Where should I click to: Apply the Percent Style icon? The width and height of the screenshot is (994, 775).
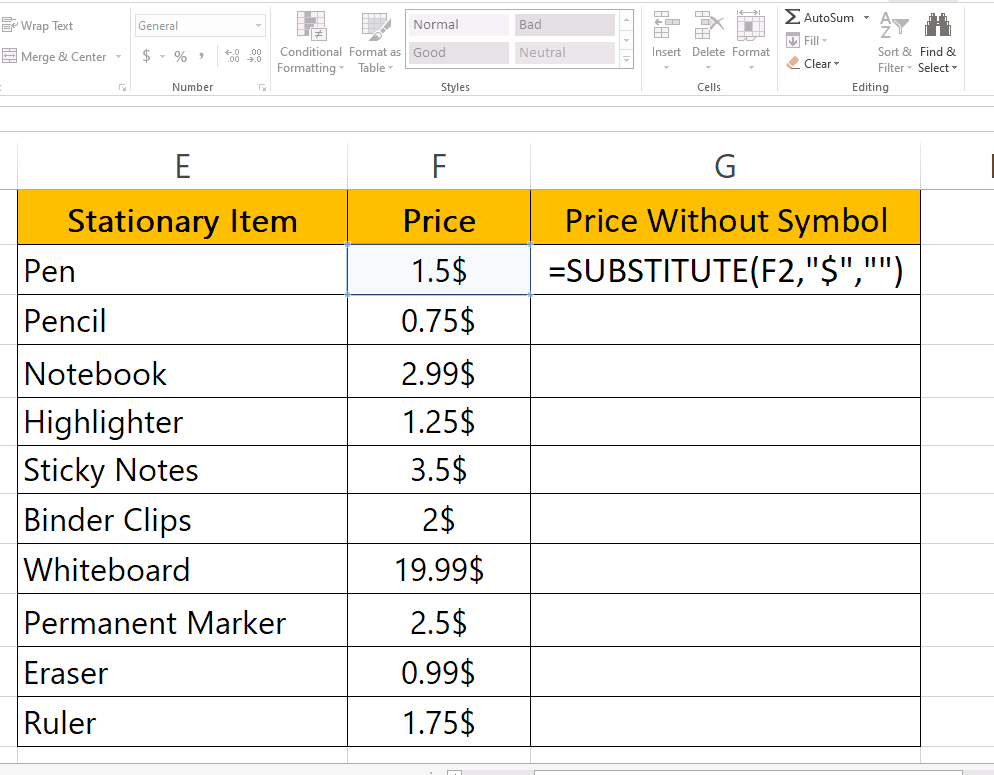click(179, 56)
